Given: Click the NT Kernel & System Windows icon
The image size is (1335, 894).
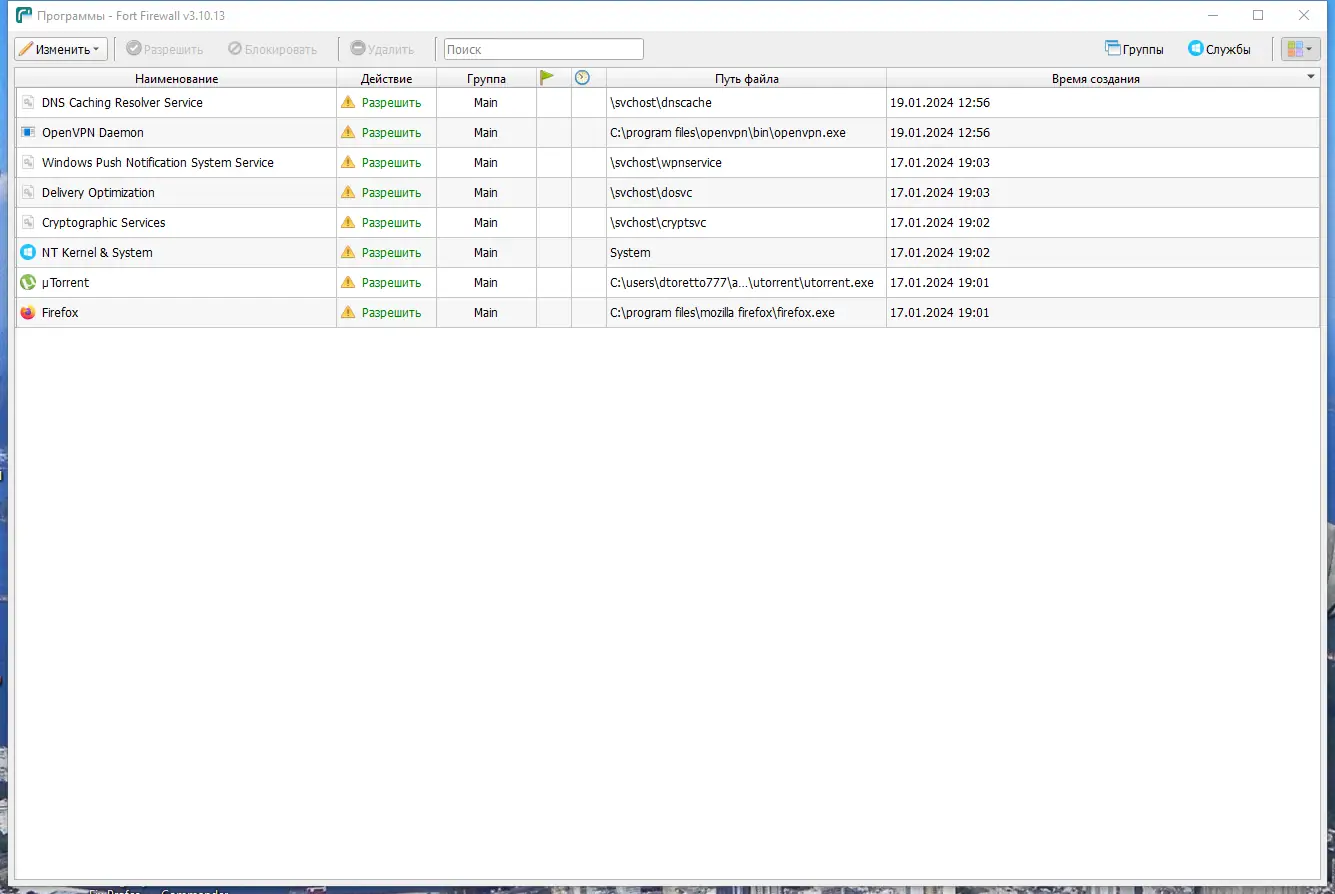Looking at the screenshot, I should [x=28, y=252].
